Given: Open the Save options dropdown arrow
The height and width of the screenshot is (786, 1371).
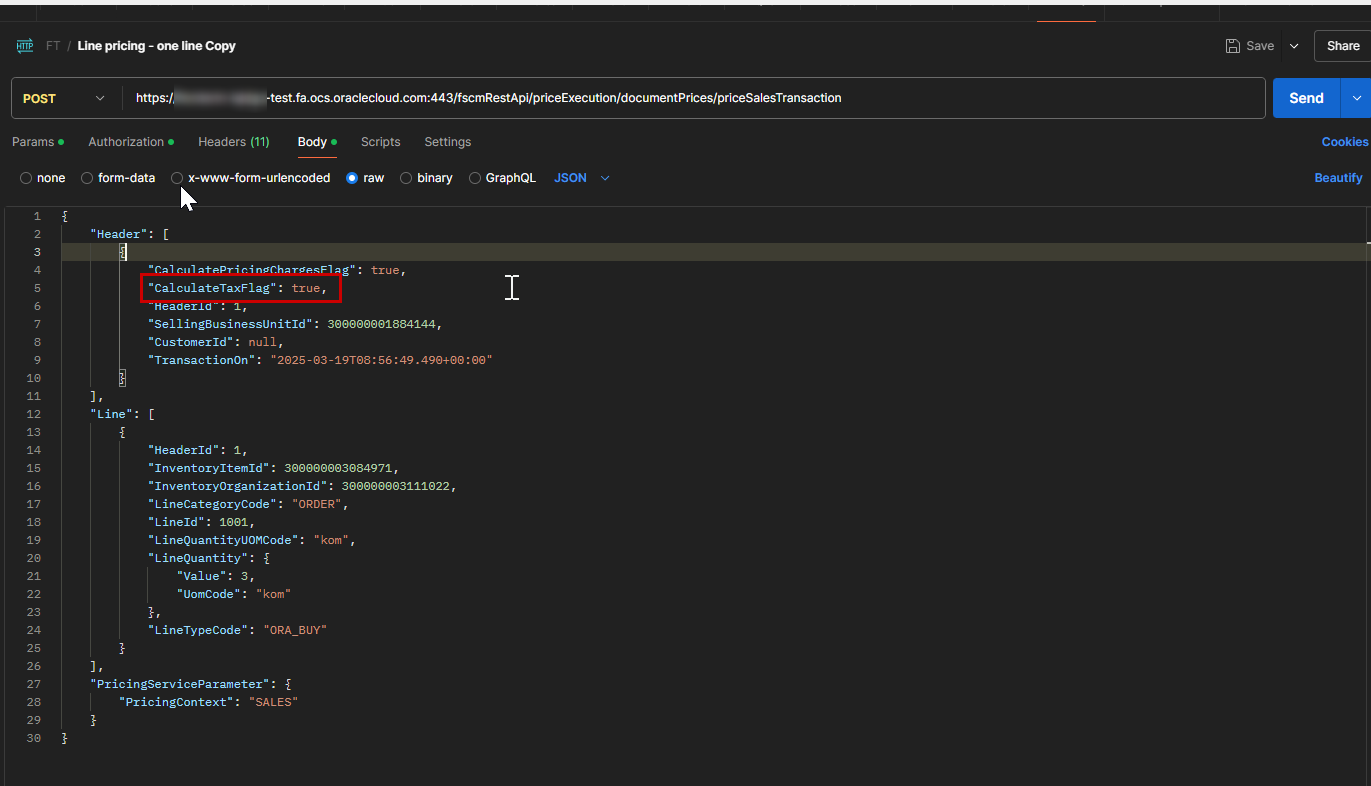Looking at the screenshot, I should pos(1294,46).
